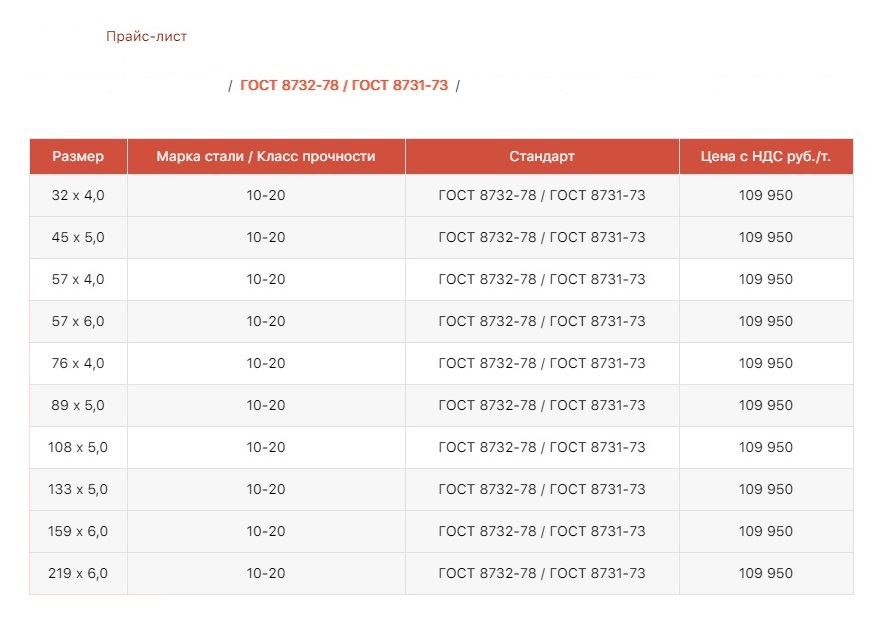Screen dimensions: 884x625
Task: Click steel grade 10-20 in the 89 x 5,0 row
Action: [x=266, y=406]
